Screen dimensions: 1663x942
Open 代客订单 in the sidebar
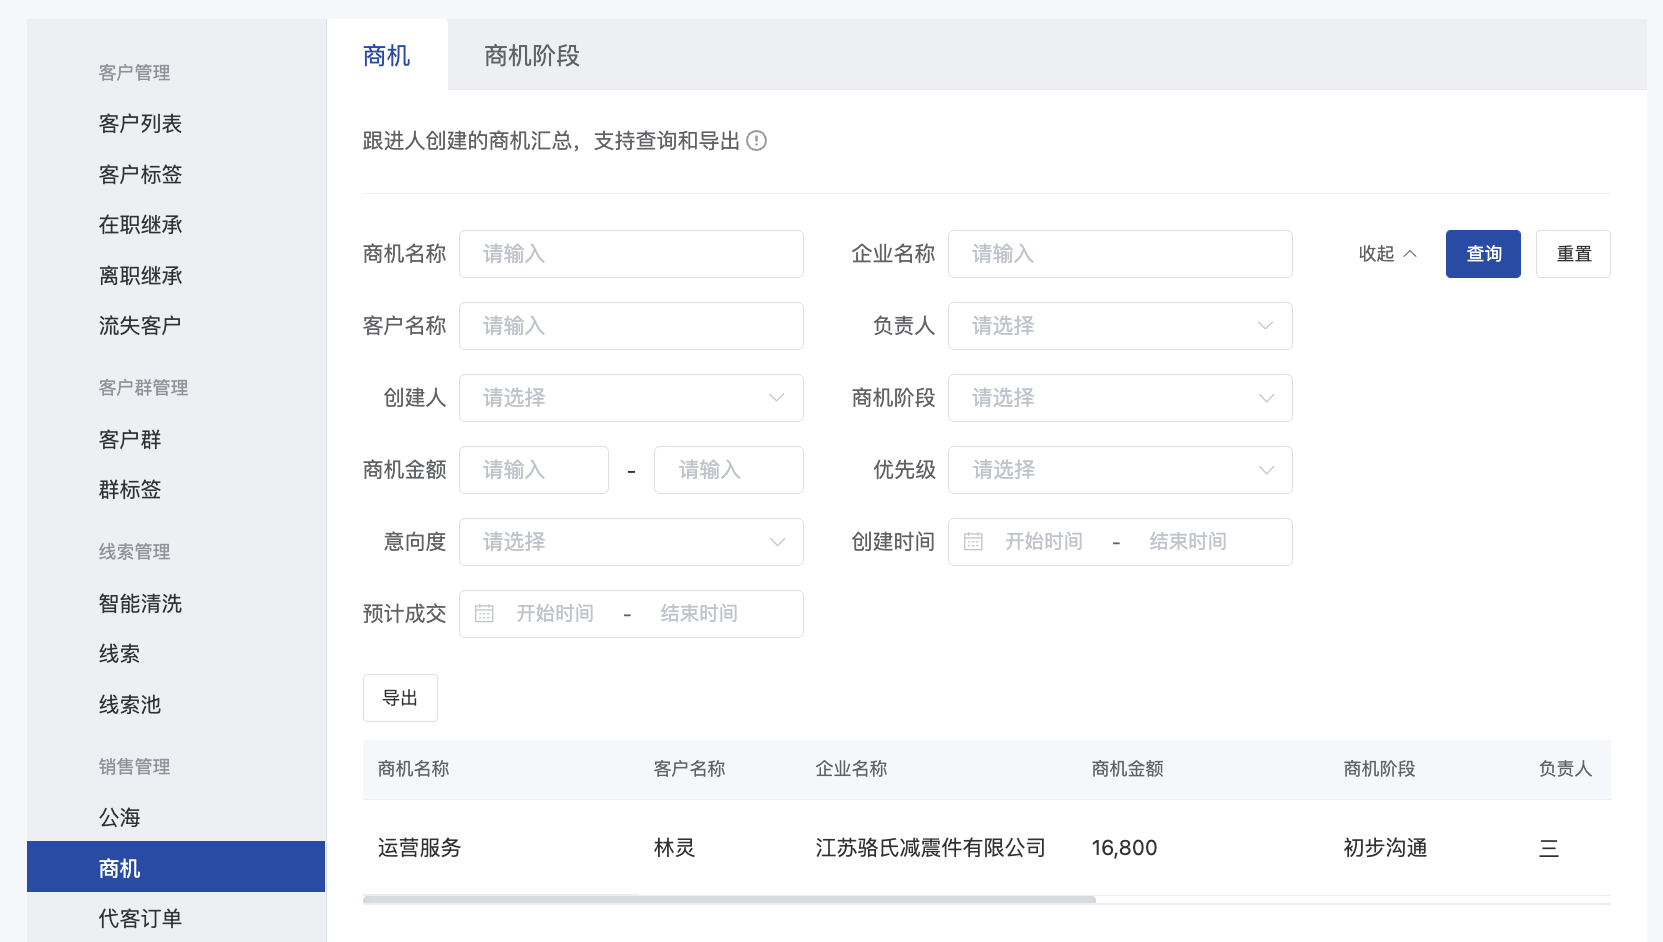point(140,919)
